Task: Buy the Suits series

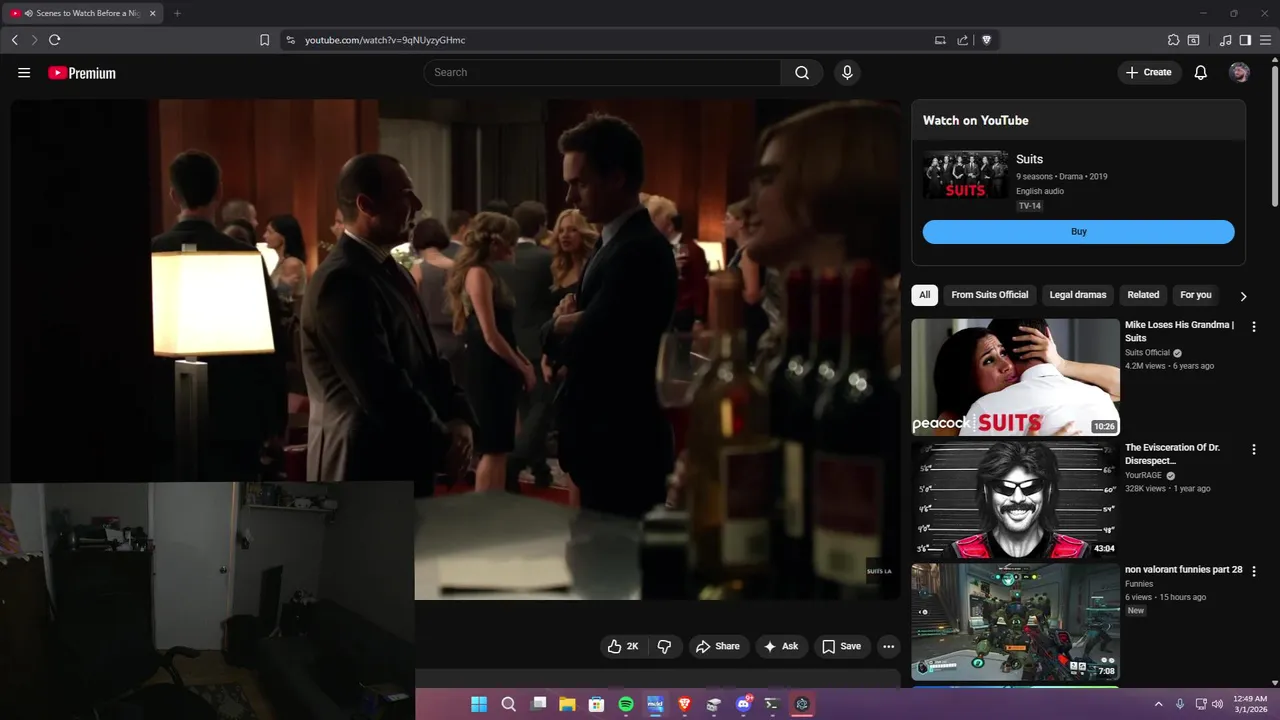Action: point(1078,232)
